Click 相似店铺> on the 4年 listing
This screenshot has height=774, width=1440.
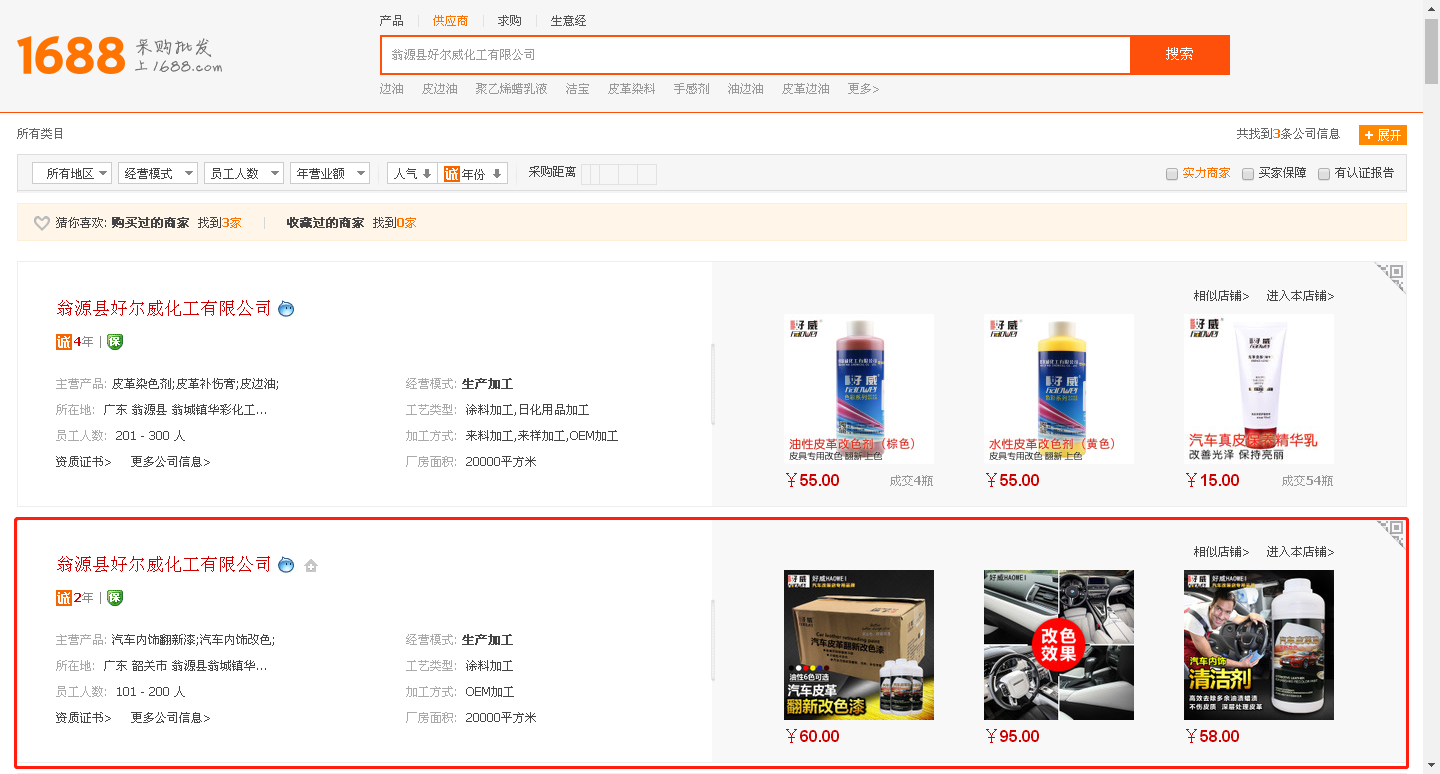click(1221, 296)
